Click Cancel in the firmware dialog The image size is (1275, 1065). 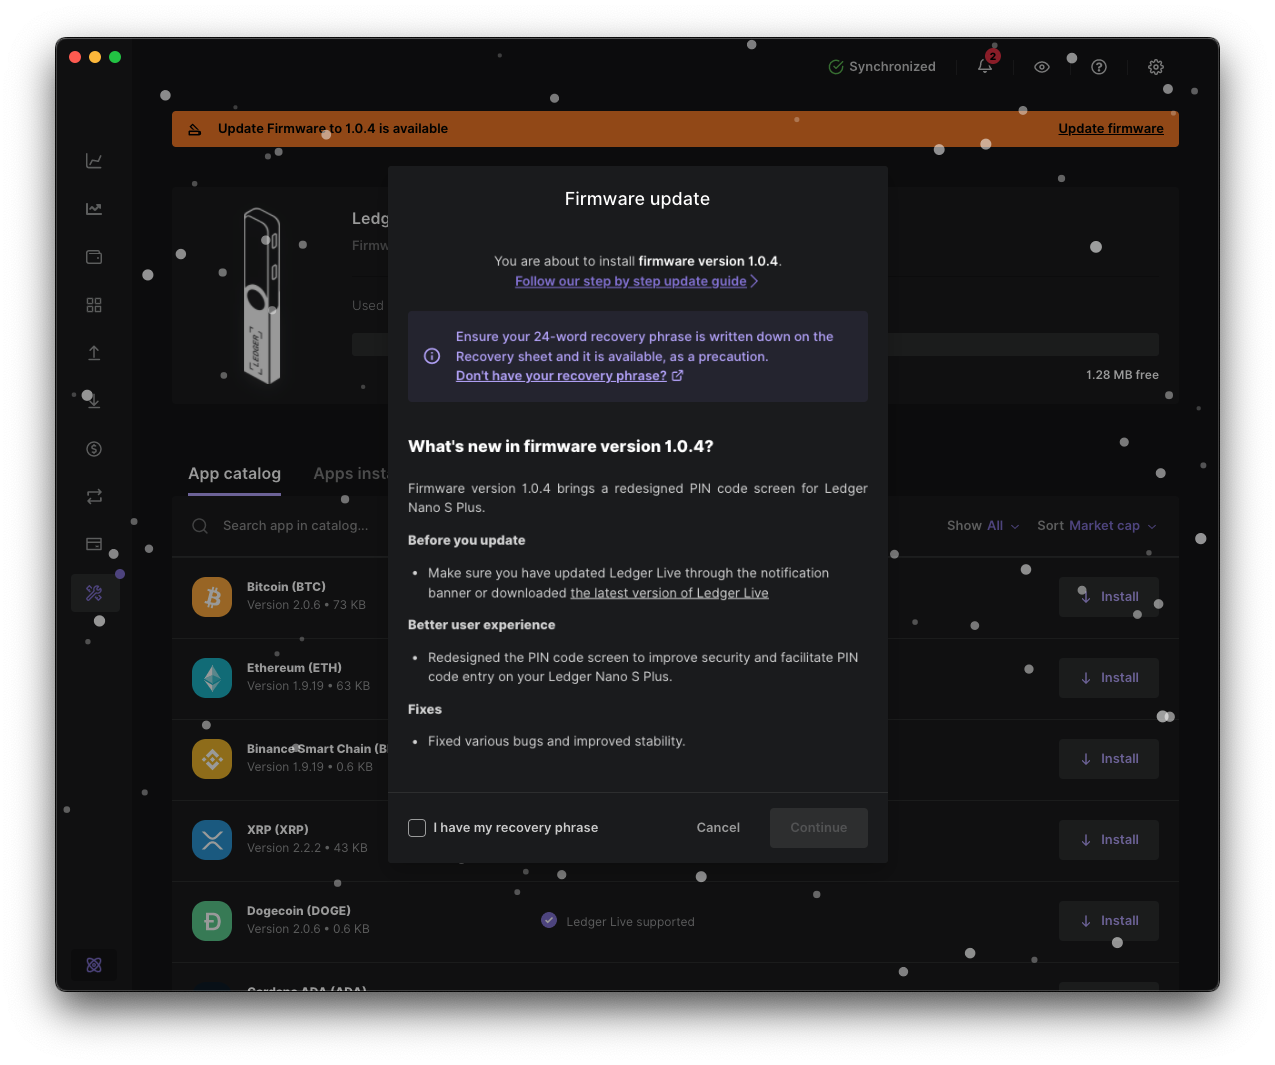[718, 828]
